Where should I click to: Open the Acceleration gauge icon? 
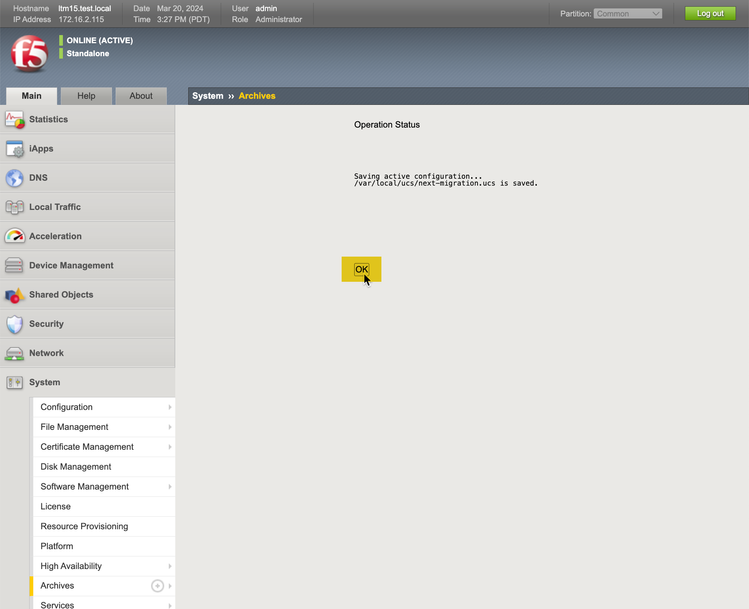click(15, 236)
